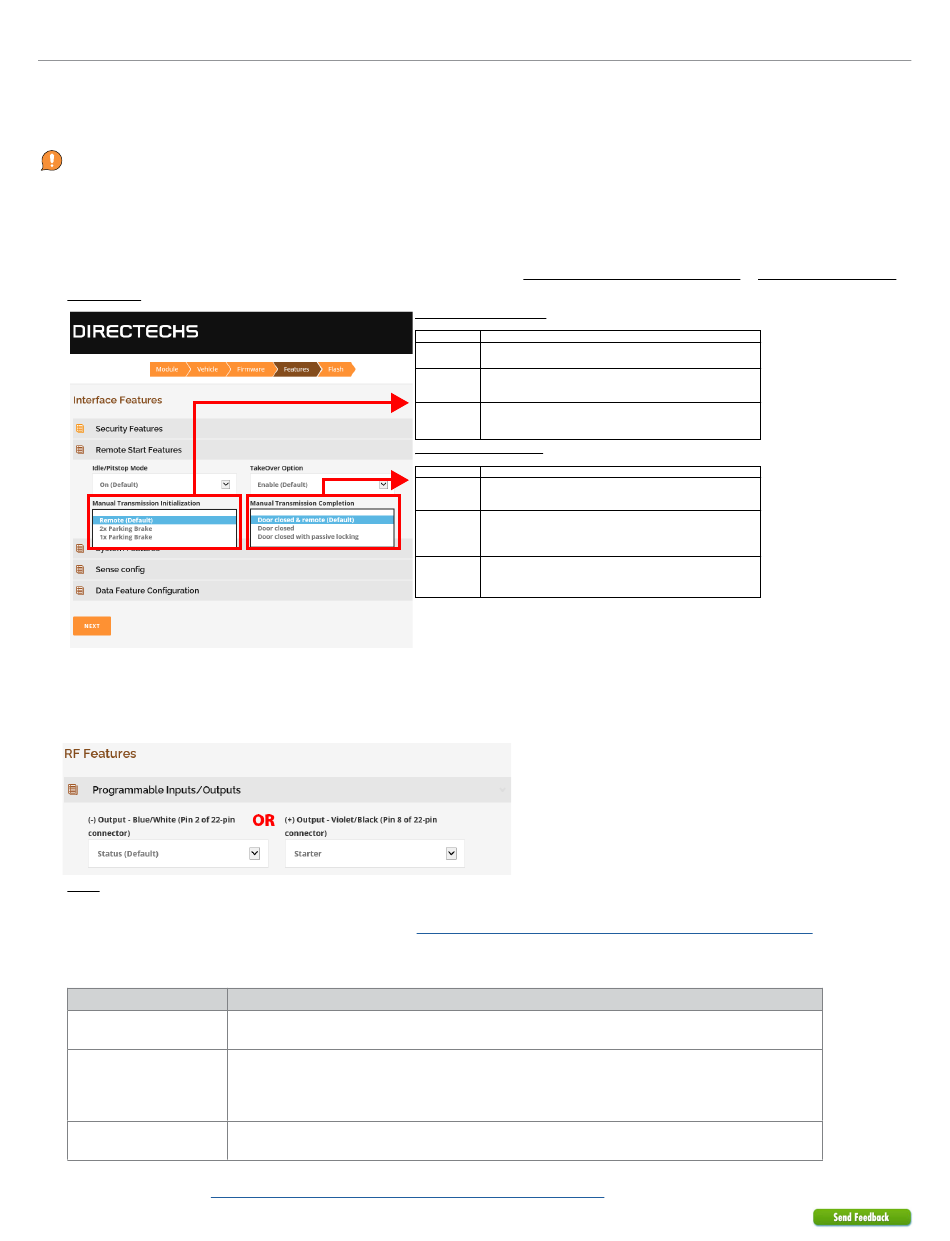
Task: Open the TakeOver Option dropdown
Action: click(x=319, y=484)
